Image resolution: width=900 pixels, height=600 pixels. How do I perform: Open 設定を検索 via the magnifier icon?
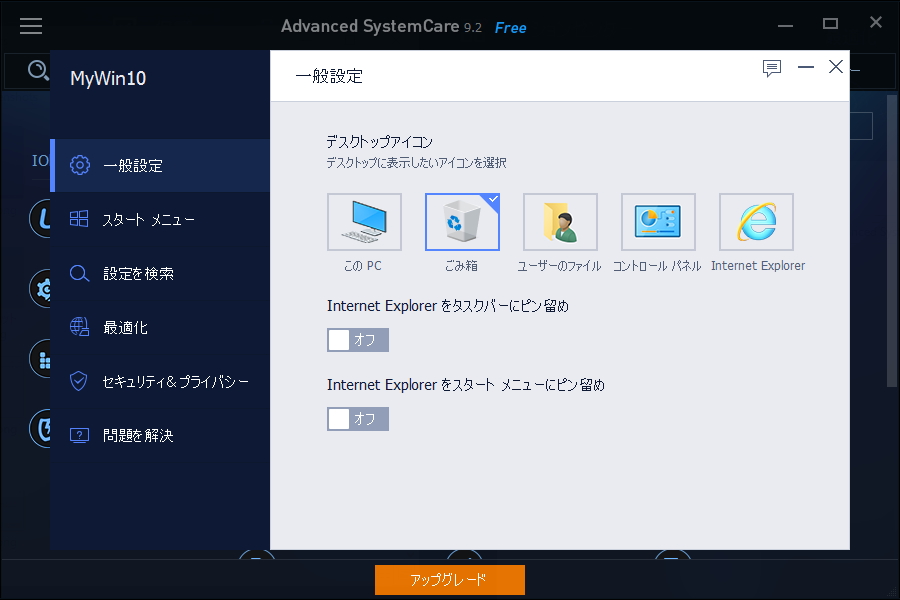tap(80, 273)
